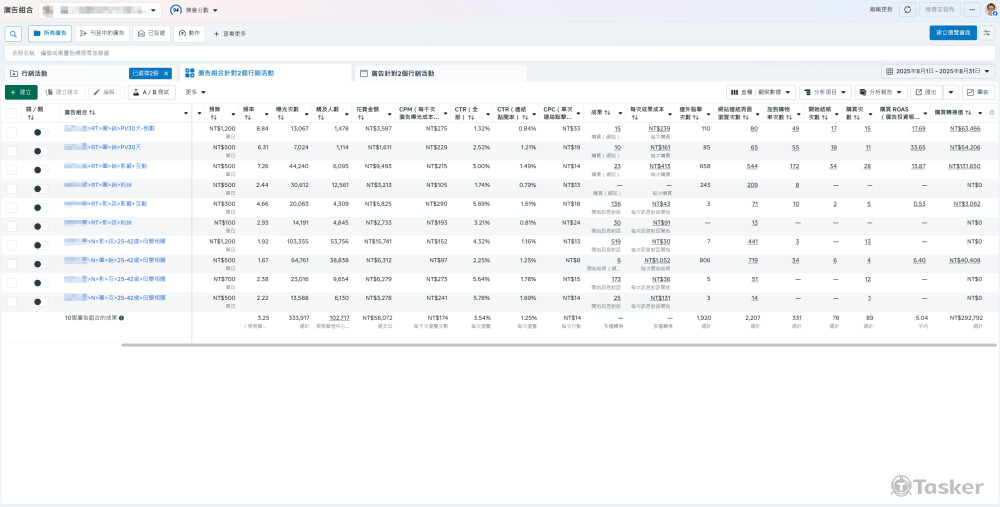Toggle the RT>影>訪>粉絲 ad set switch
The image size is (1000, 507).
(x=40, y=223)
